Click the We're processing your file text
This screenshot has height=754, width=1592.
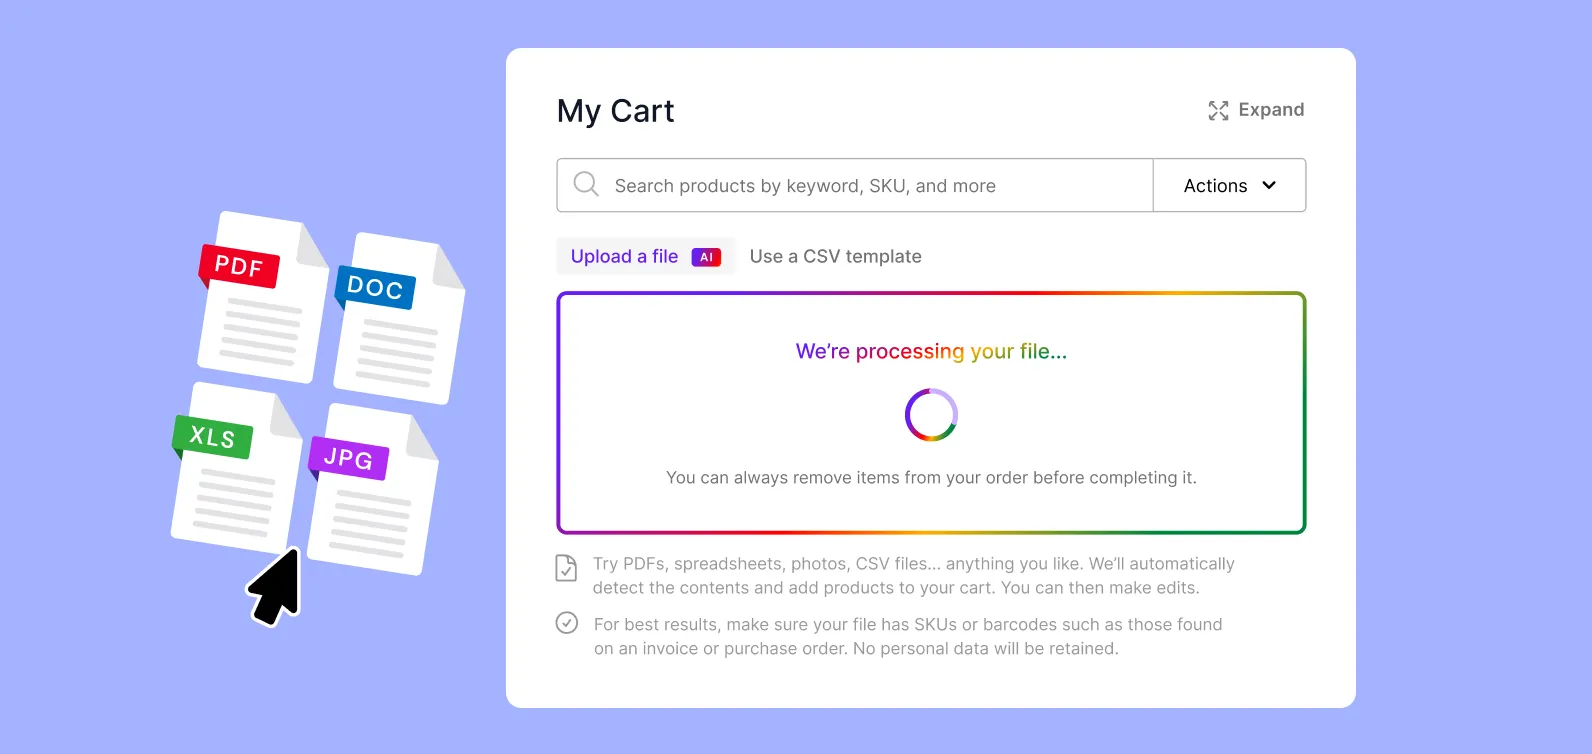click(931, 351)
